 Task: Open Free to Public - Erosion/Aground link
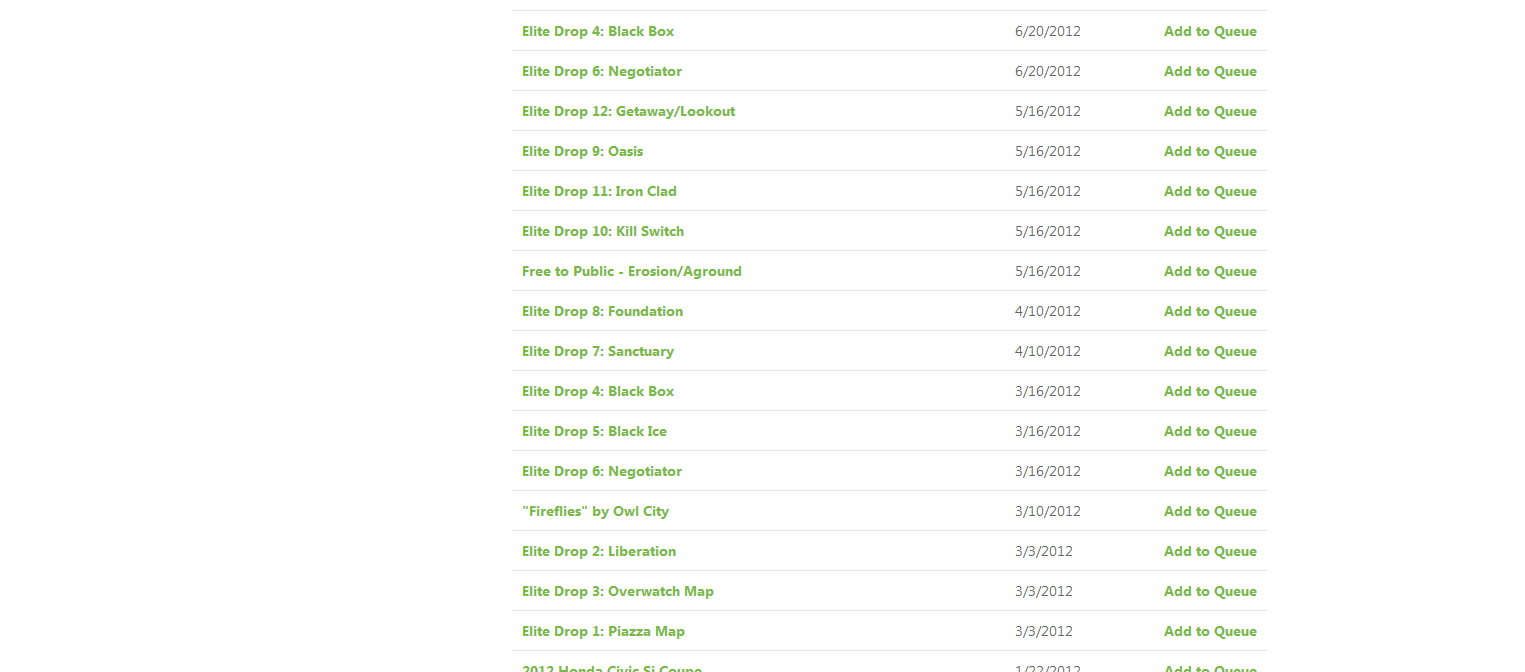632,271
